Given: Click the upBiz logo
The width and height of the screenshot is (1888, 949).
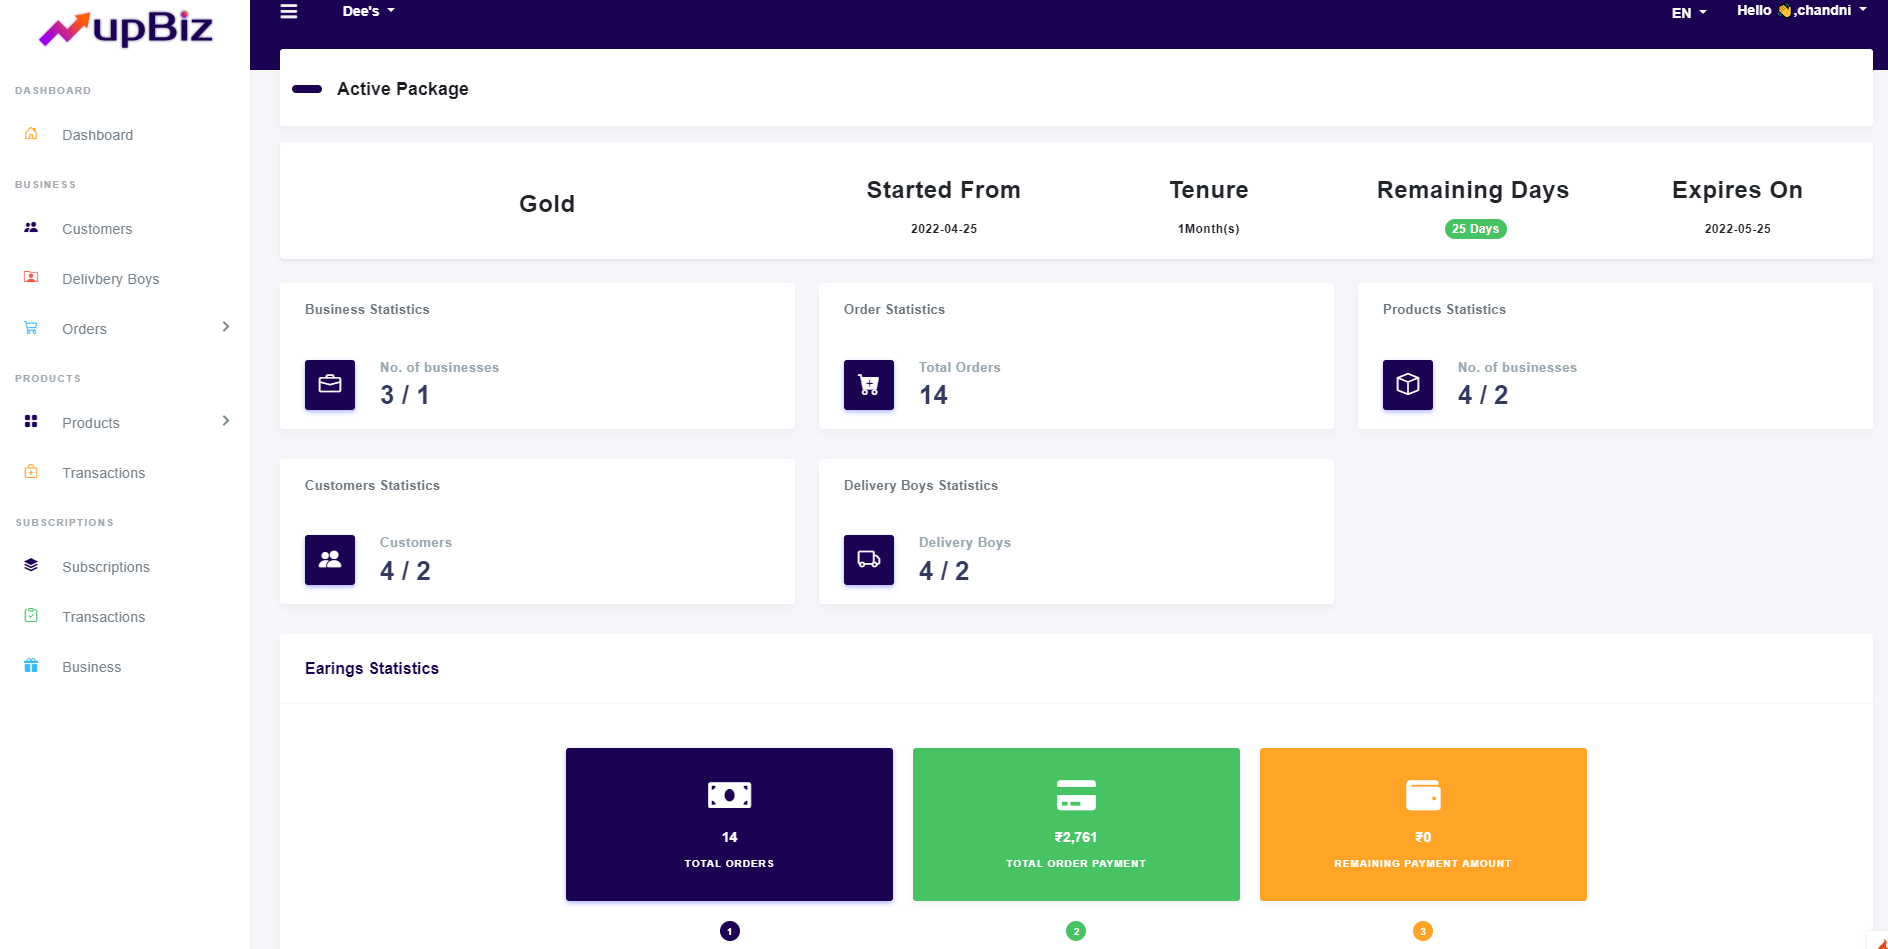Looking at the screenshot, I should 126,28.
